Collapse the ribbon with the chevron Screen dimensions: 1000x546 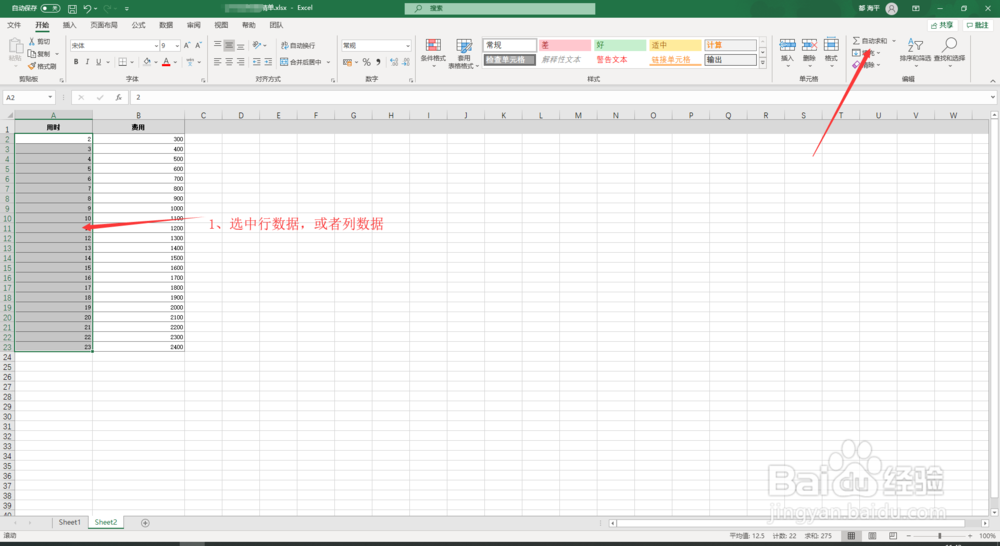click(993, 80)
